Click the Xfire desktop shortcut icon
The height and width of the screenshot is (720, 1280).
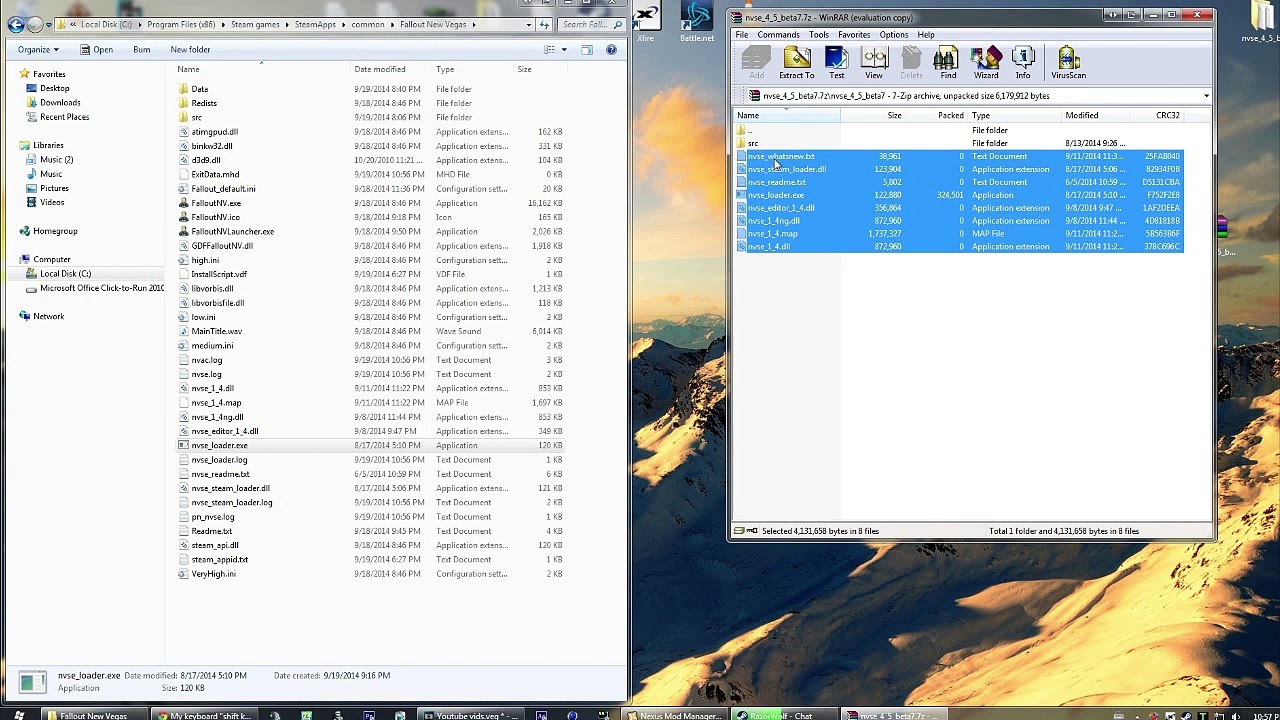coord(646,20)
